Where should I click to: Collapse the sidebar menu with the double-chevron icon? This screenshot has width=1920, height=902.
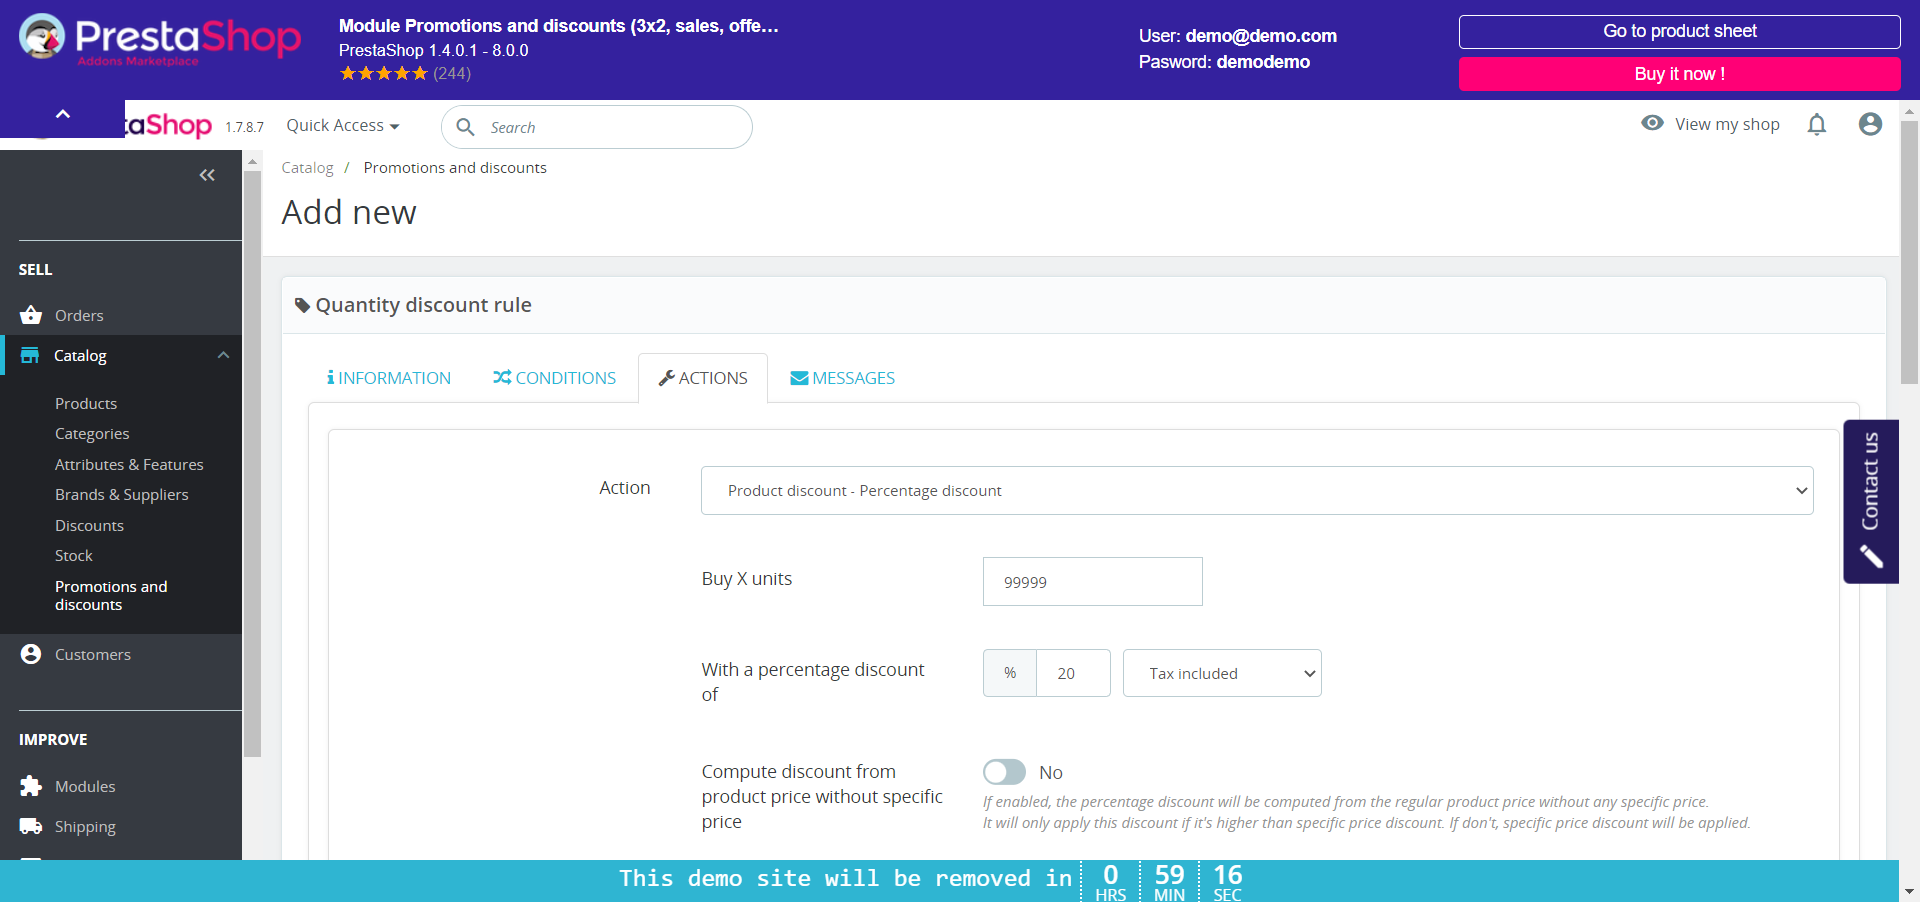[207, 175]
